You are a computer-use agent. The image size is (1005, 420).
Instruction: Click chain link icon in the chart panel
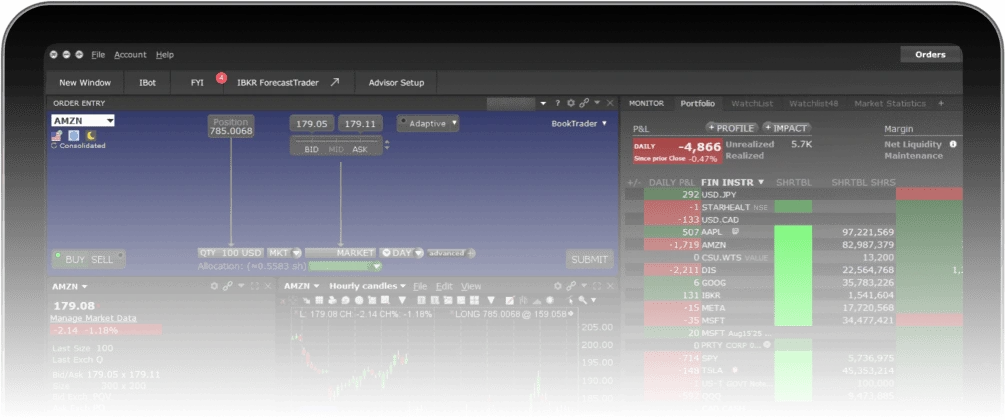(570, 286)
